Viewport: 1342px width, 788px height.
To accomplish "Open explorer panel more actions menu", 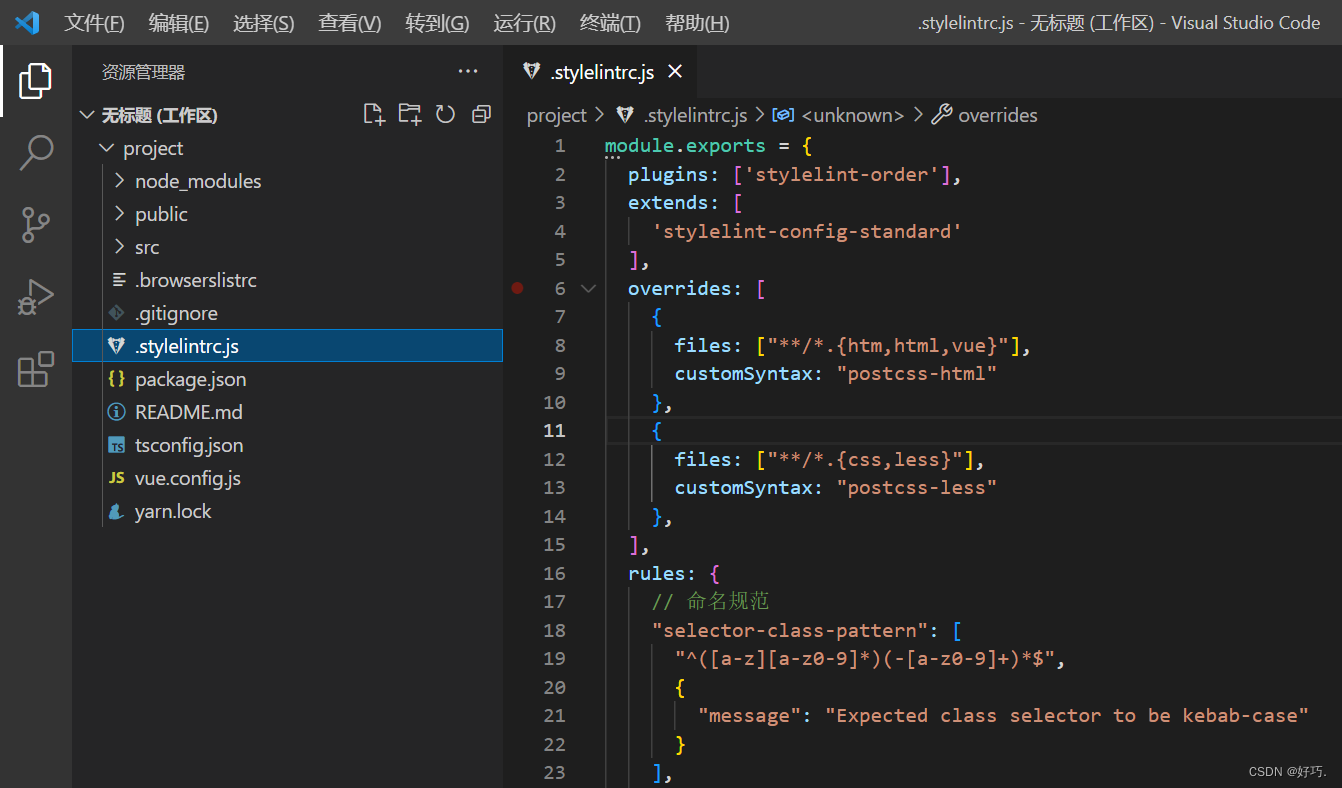I will click(468, 71).
